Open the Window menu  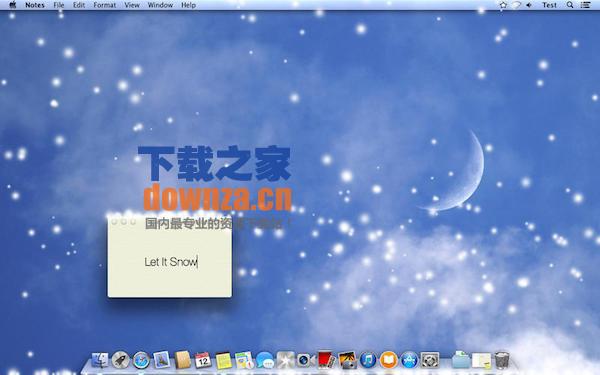click(x=160, y=5)
